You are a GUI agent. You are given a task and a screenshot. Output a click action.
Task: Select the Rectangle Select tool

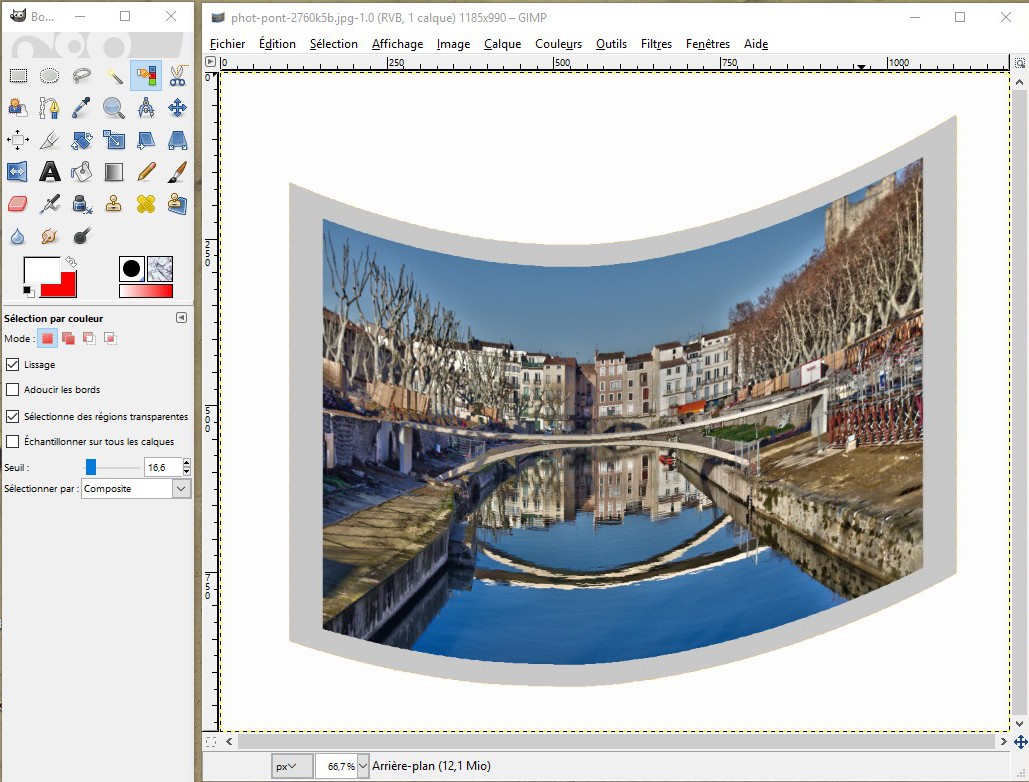(x=18, y=76)
